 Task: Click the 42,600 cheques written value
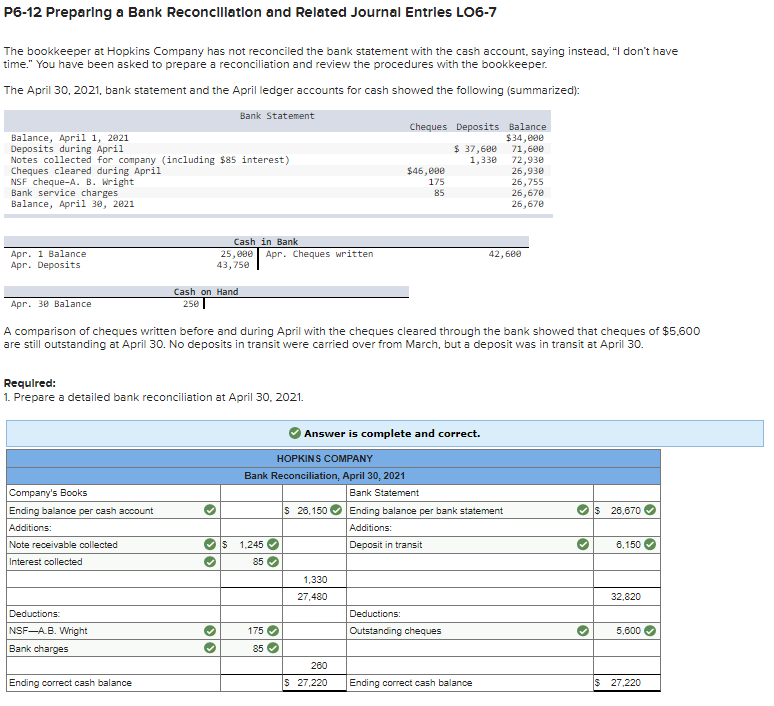click(x=504, y=254)
